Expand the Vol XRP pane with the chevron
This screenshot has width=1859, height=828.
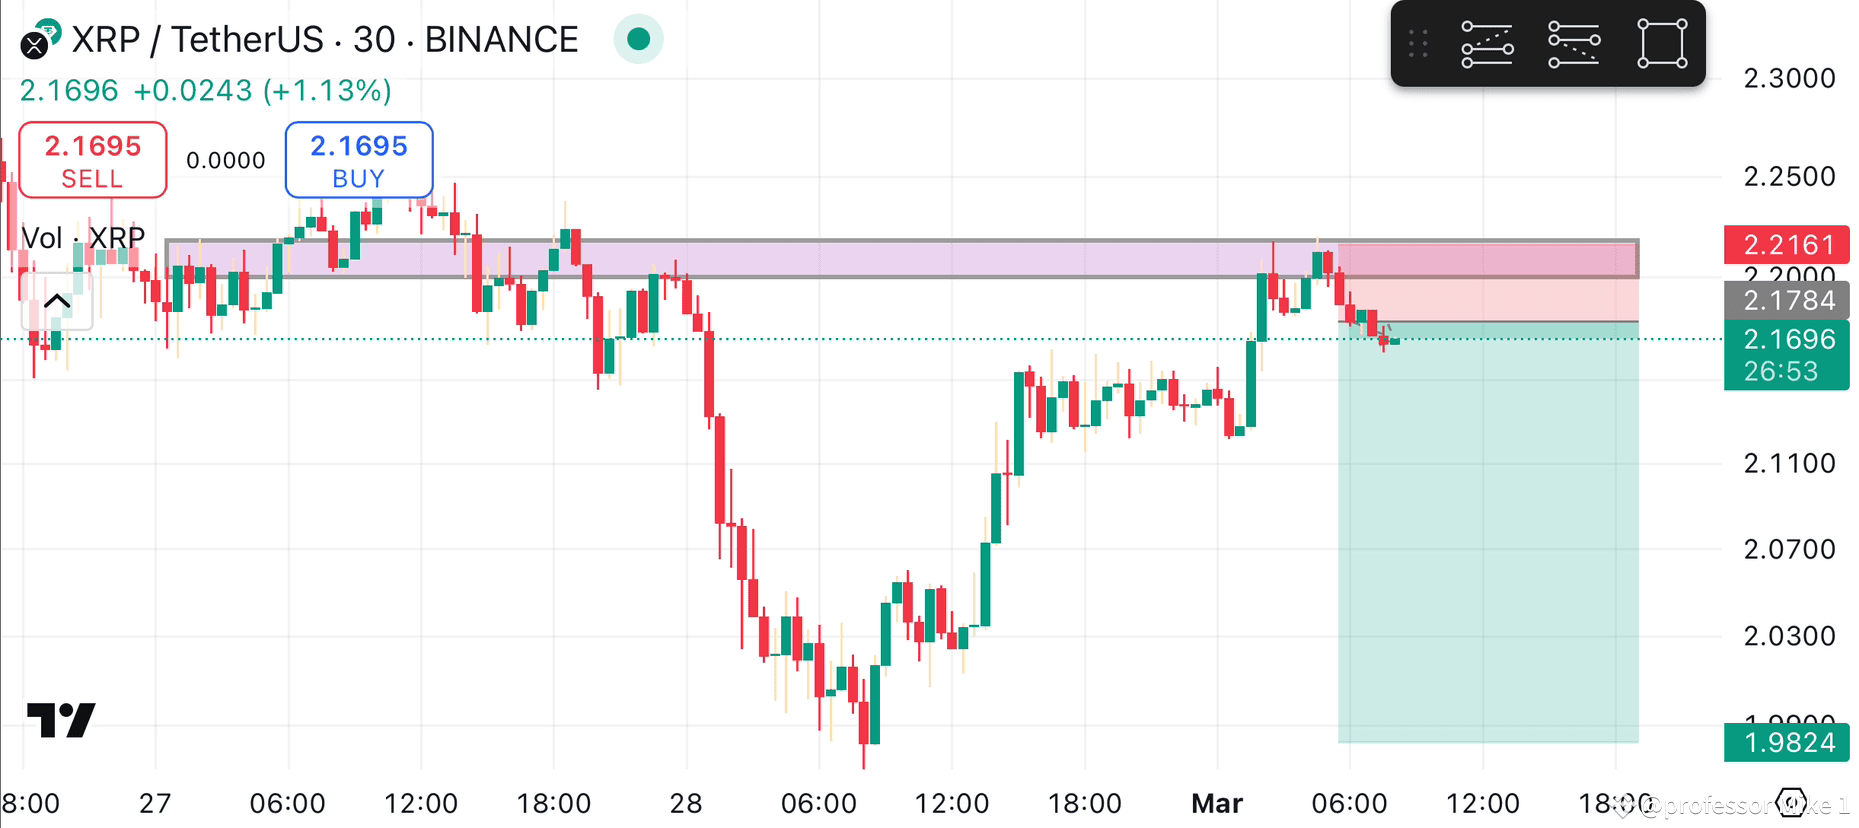57,301
